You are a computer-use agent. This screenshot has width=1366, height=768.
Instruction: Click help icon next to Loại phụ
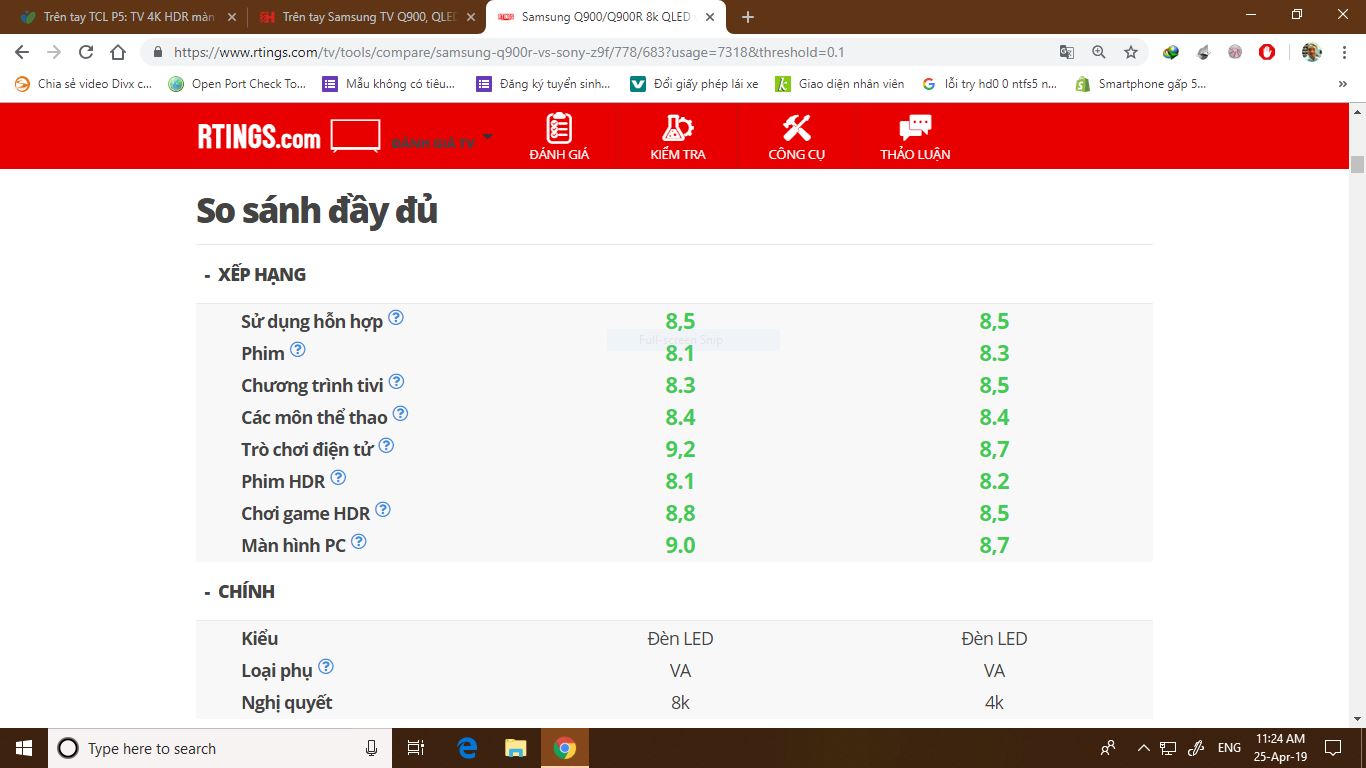coord(325,667)
